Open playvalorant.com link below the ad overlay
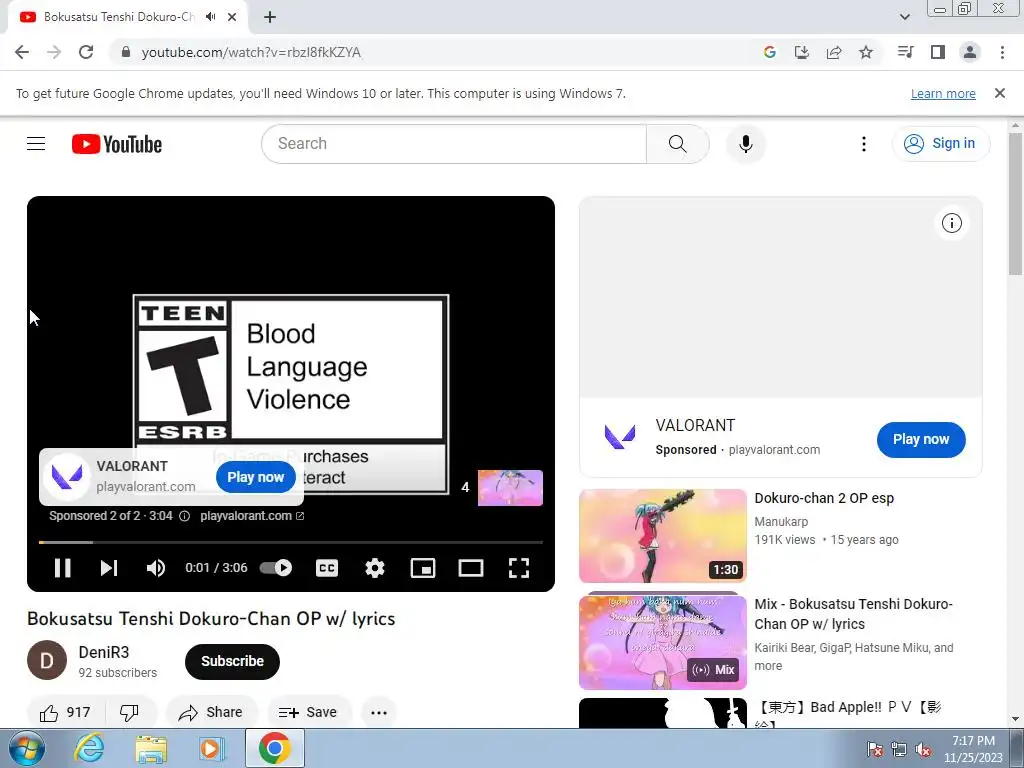This screenshot has height=768, width=1024. tap(252, 516)
